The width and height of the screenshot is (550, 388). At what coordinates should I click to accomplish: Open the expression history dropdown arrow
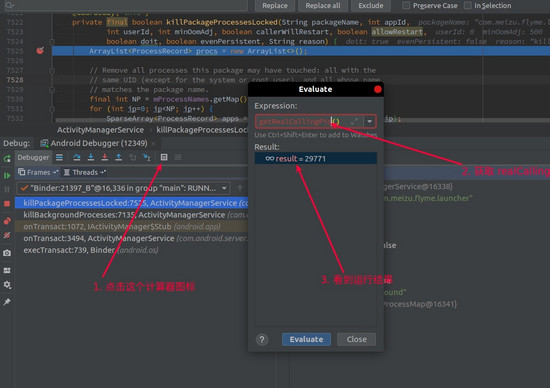pos(369,122)
